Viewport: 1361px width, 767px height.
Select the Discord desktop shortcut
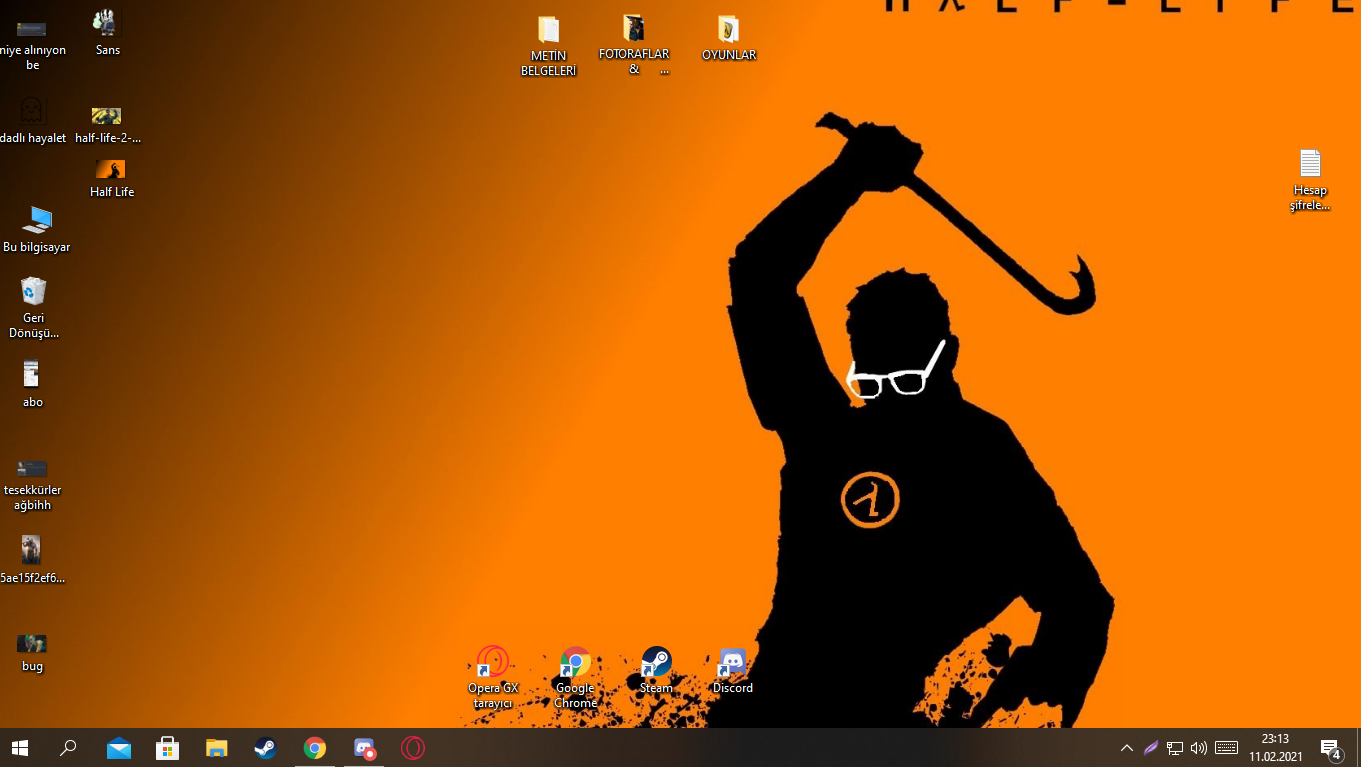pos(732,670)
